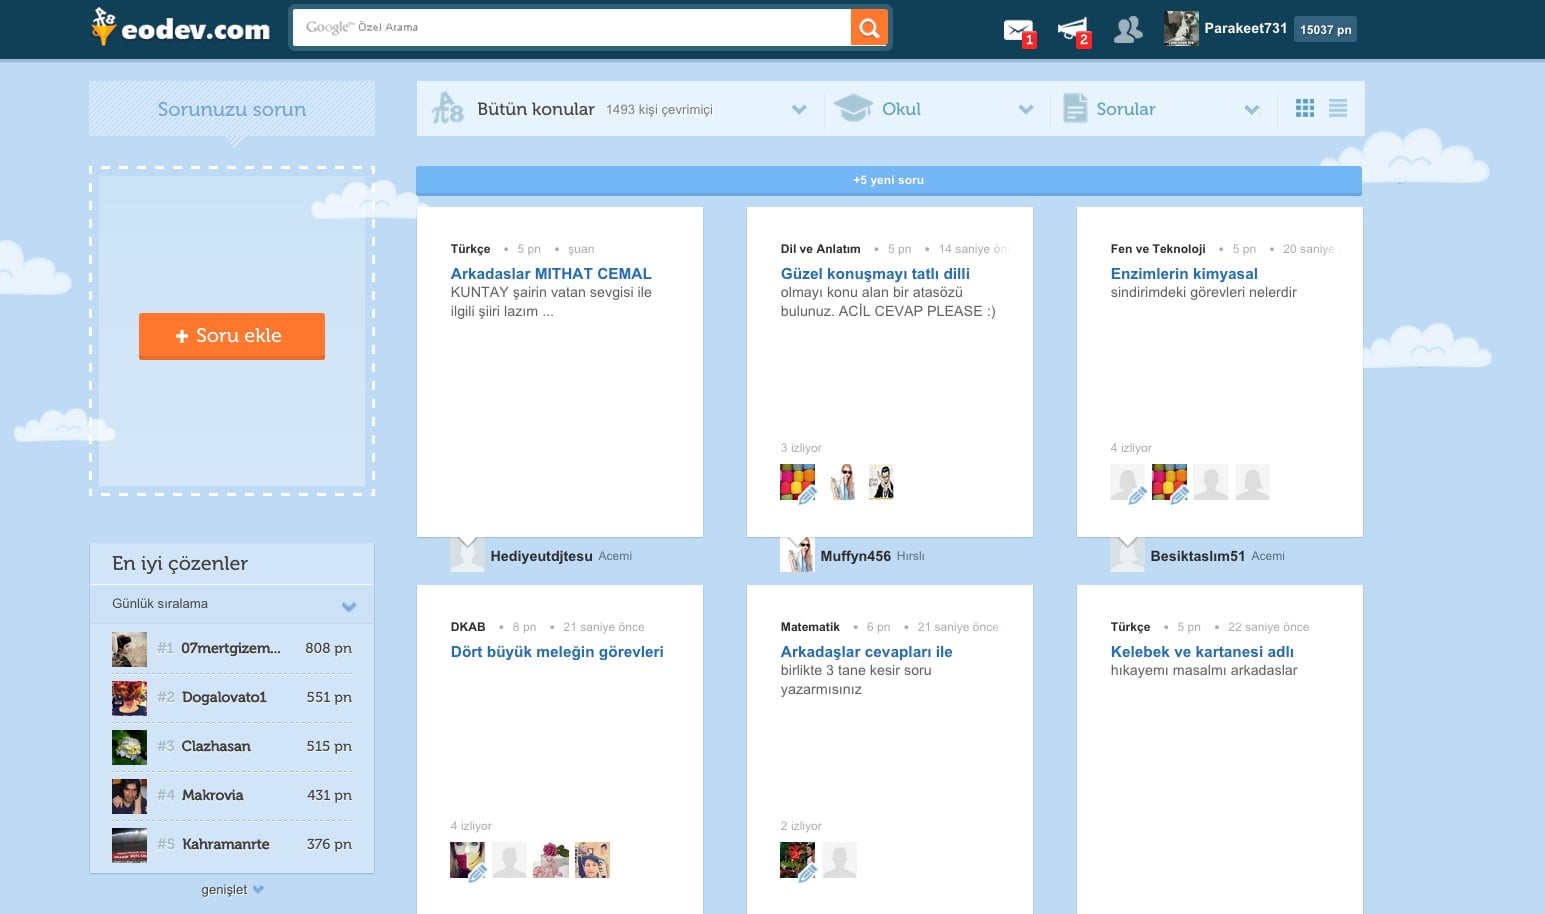The height and width of the screenshot is (914, 1545).
Task: Click the Sorular document icon
Action: pos(1075,108)
